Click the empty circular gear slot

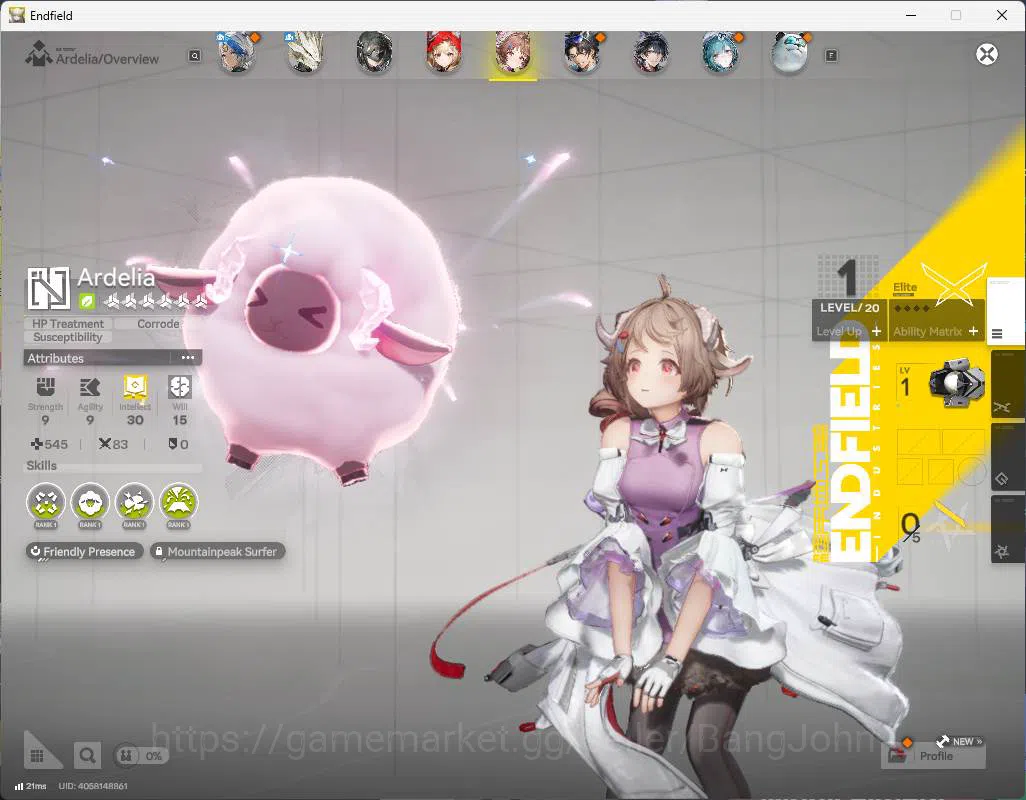971,471
